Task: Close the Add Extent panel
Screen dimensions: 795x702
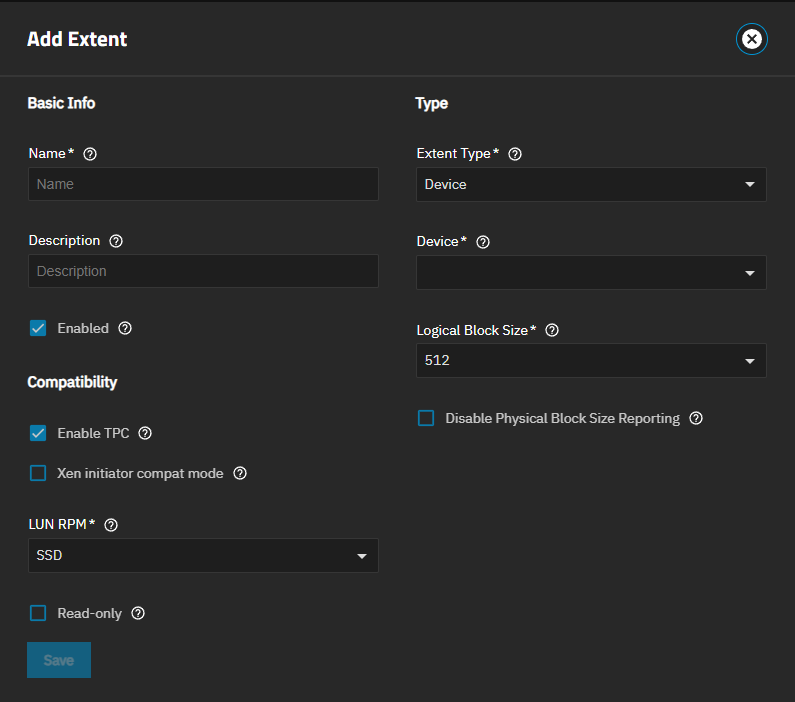Action: (x=751, y=39)
